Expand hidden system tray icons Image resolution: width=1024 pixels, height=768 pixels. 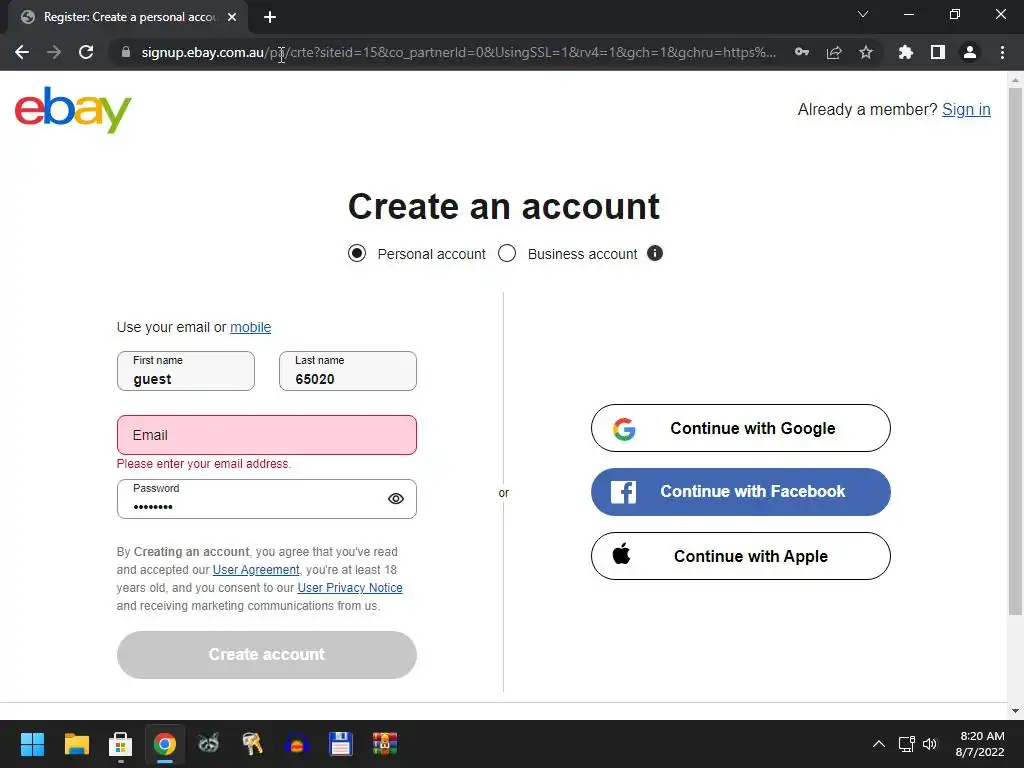(x=879, y=744)
